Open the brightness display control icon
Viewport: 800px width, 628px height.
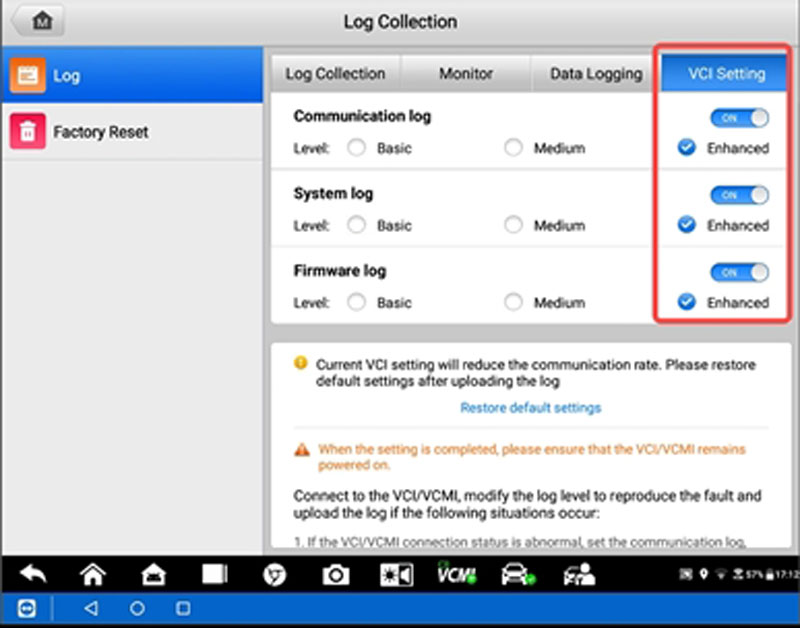coord(396,575)
